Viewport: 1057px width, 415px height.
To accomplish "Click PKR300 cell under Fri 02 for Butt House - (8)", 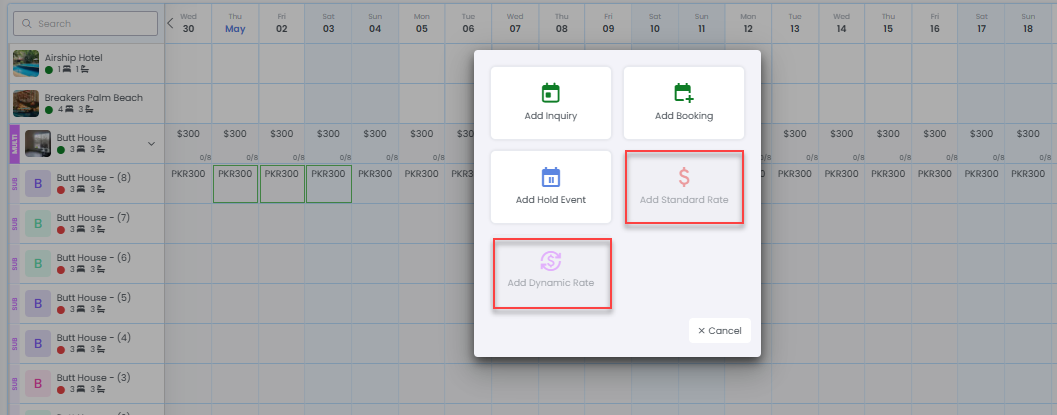I will [x=282, y=183].
